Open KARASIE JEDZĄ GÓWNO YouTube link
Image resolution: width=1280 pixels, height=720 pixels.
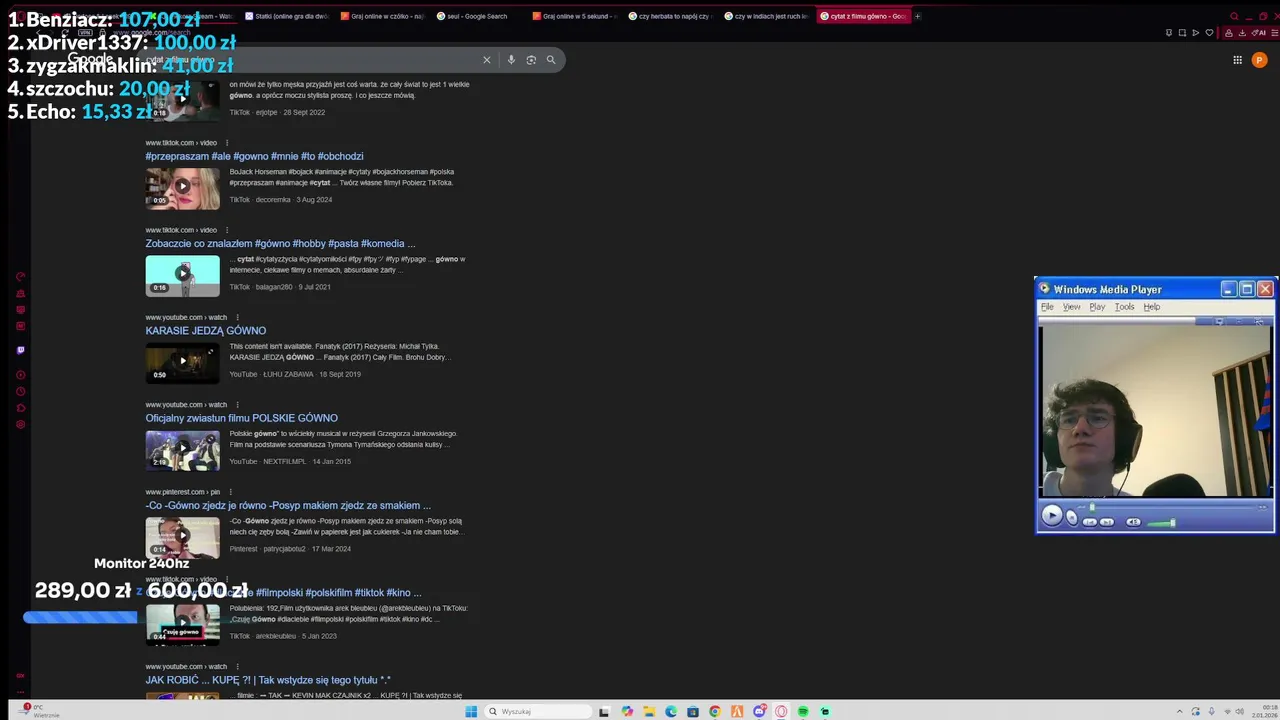pos(205,331)
